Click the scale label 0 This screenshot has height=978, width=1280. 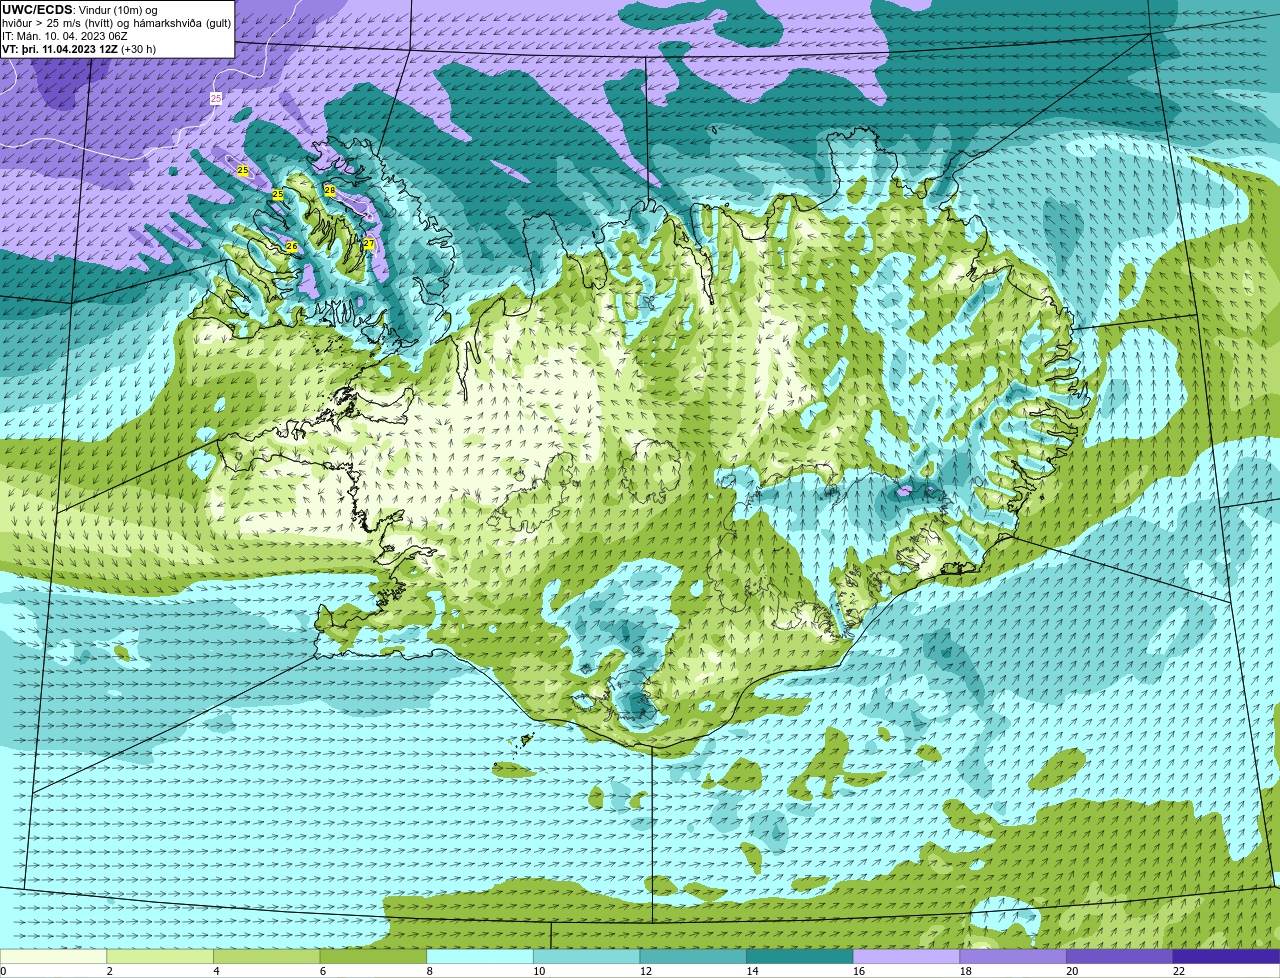3,971
